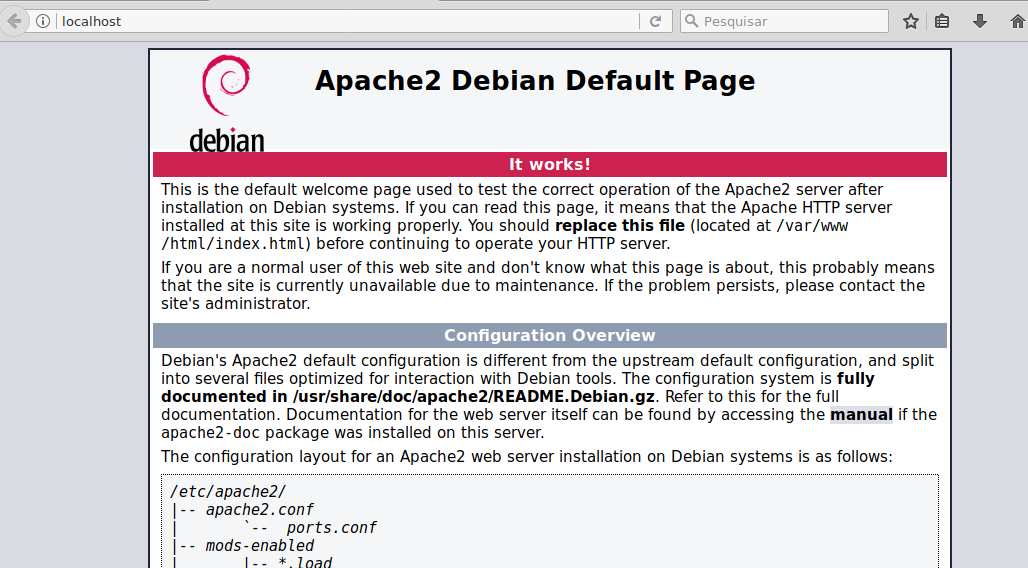Viewport: 1028px width, 568px height.
Task: Click the /html/index.html path text
Action: click(x=233, y=244)
